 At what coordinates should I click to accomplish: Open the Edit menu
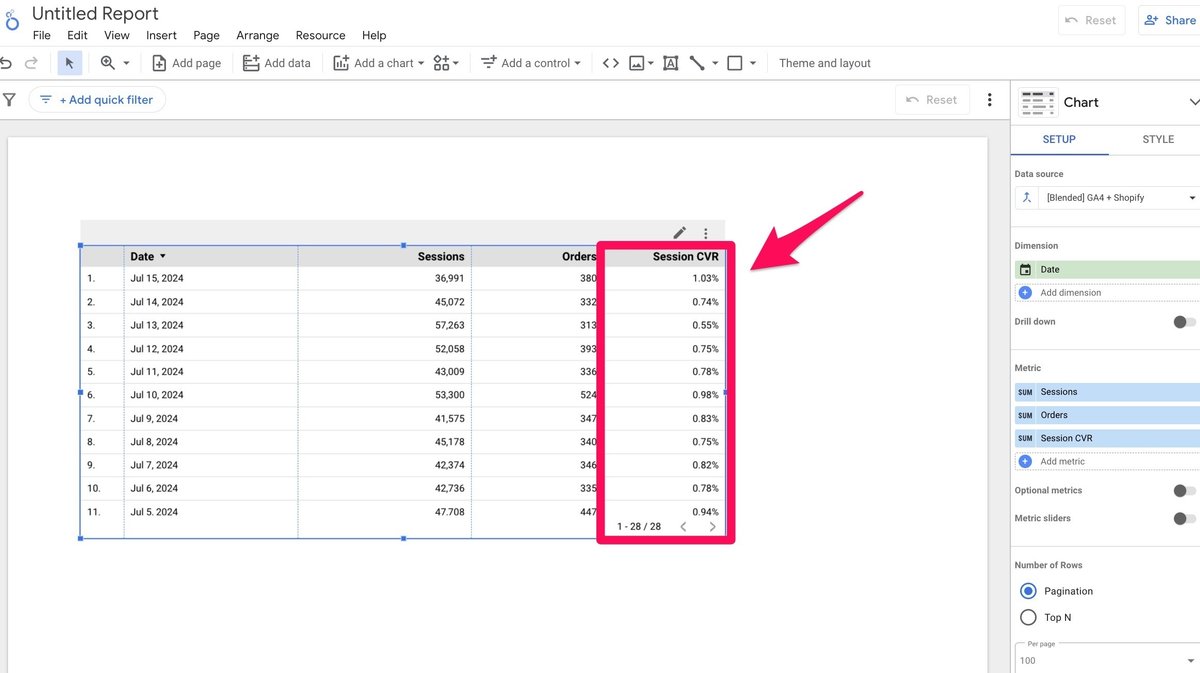coord(77,35)
